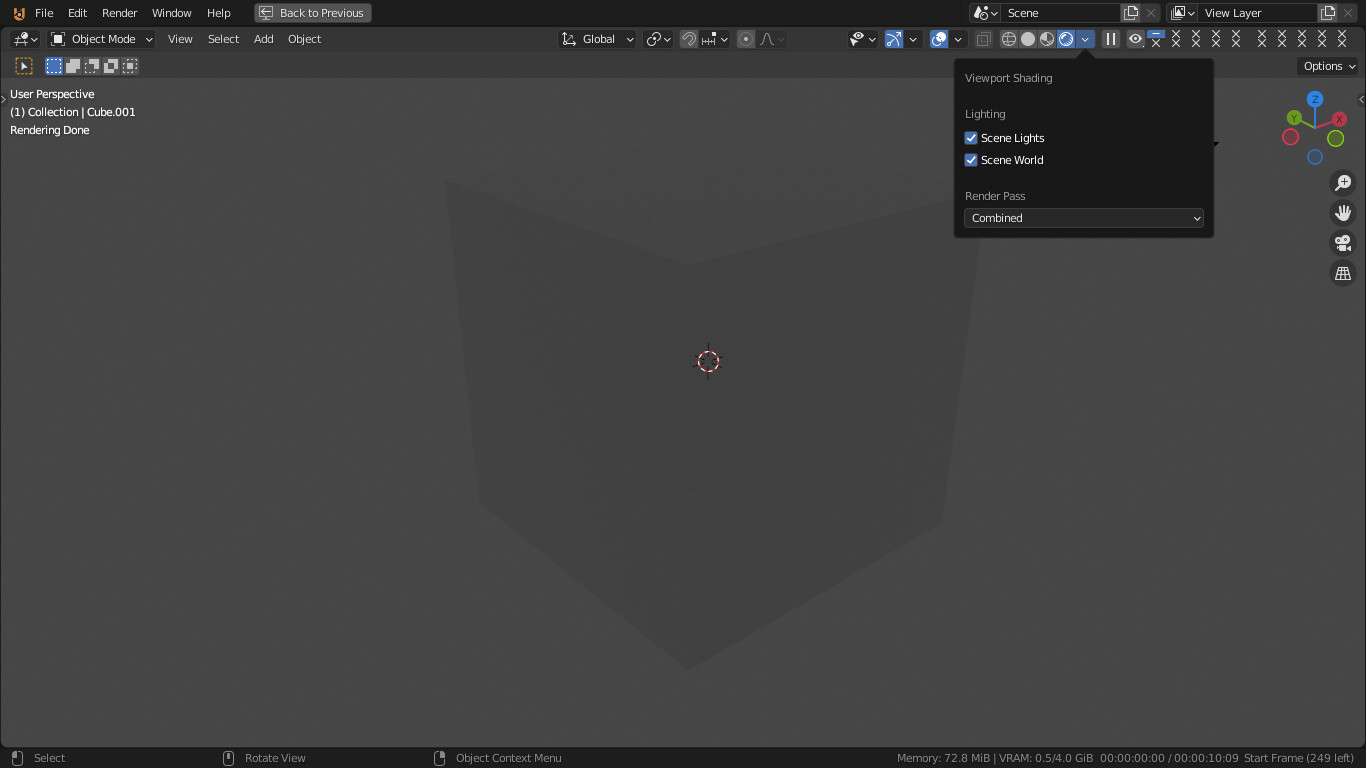Add a new view layer icon
The width and height of the screenshot is (1366, 768).
click(1328, 13)
